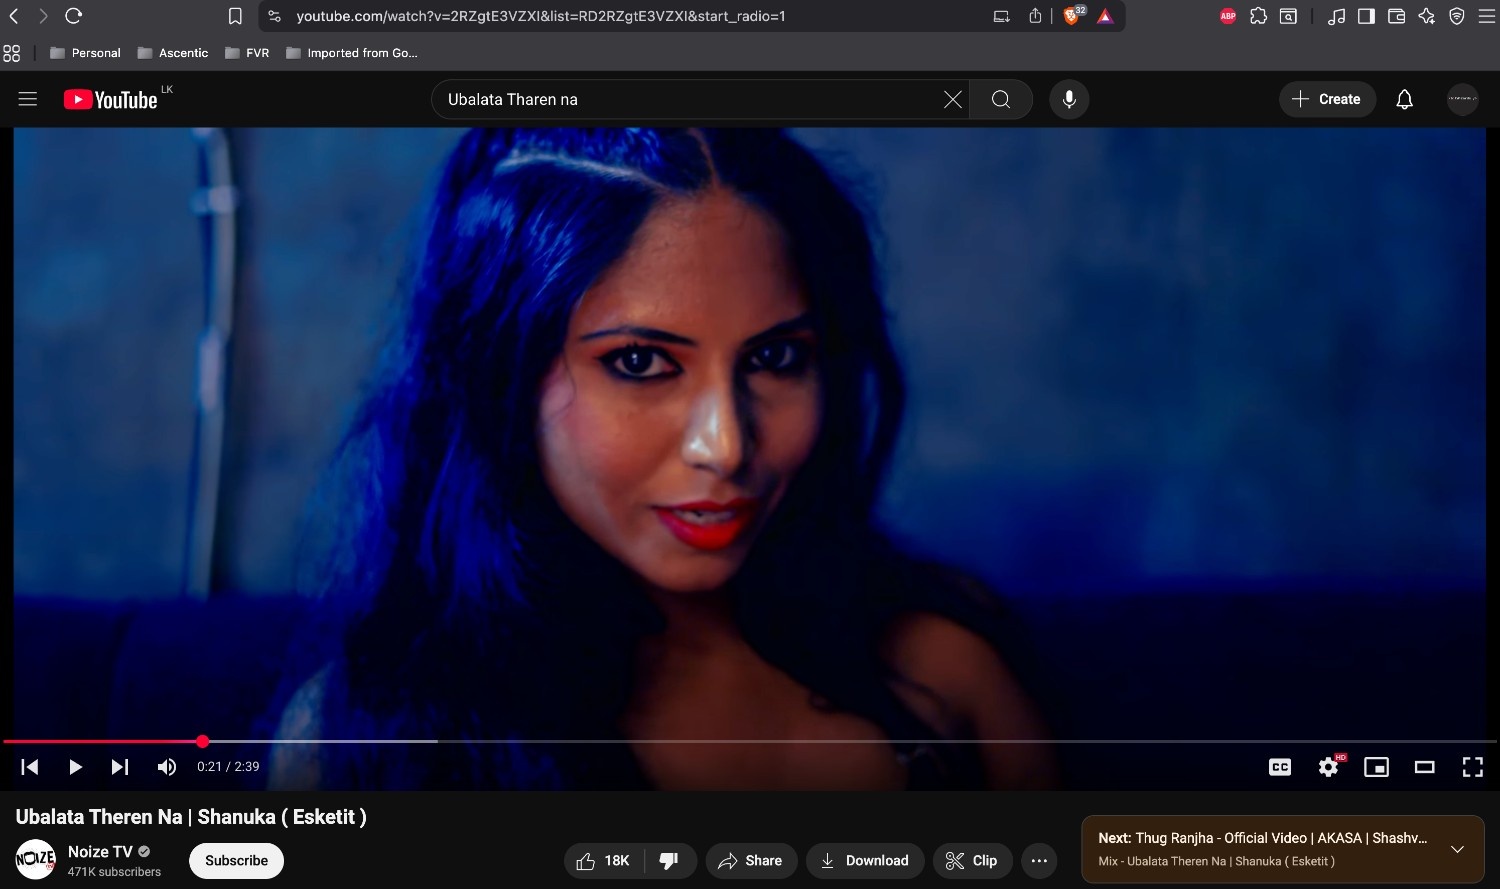The height and width of the screenshot is (889, 1500).
Task: Switch to miniplayer mode
Action: tap(1377, 767)
